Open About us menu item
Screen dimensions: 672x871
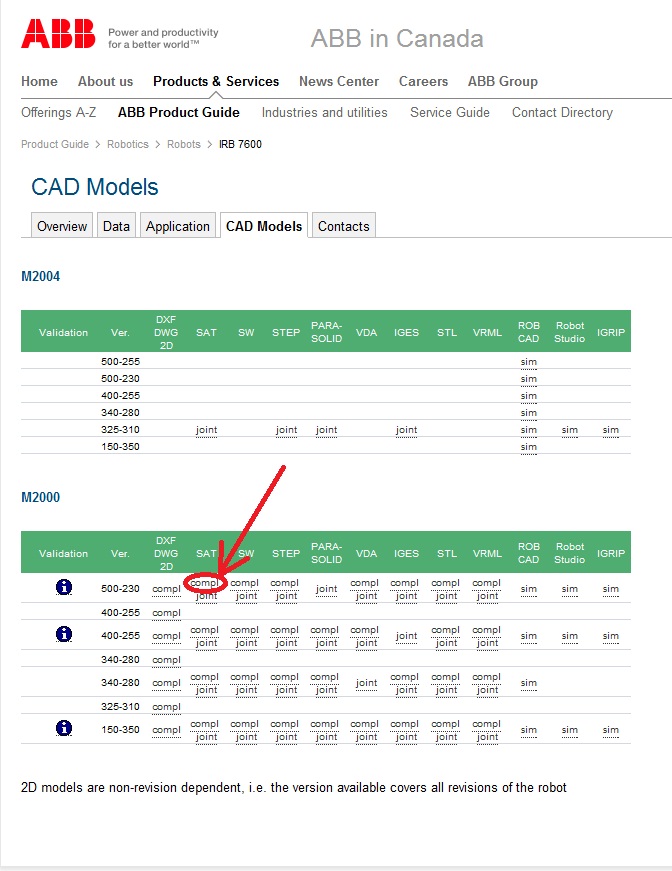(x=106, y=81)
